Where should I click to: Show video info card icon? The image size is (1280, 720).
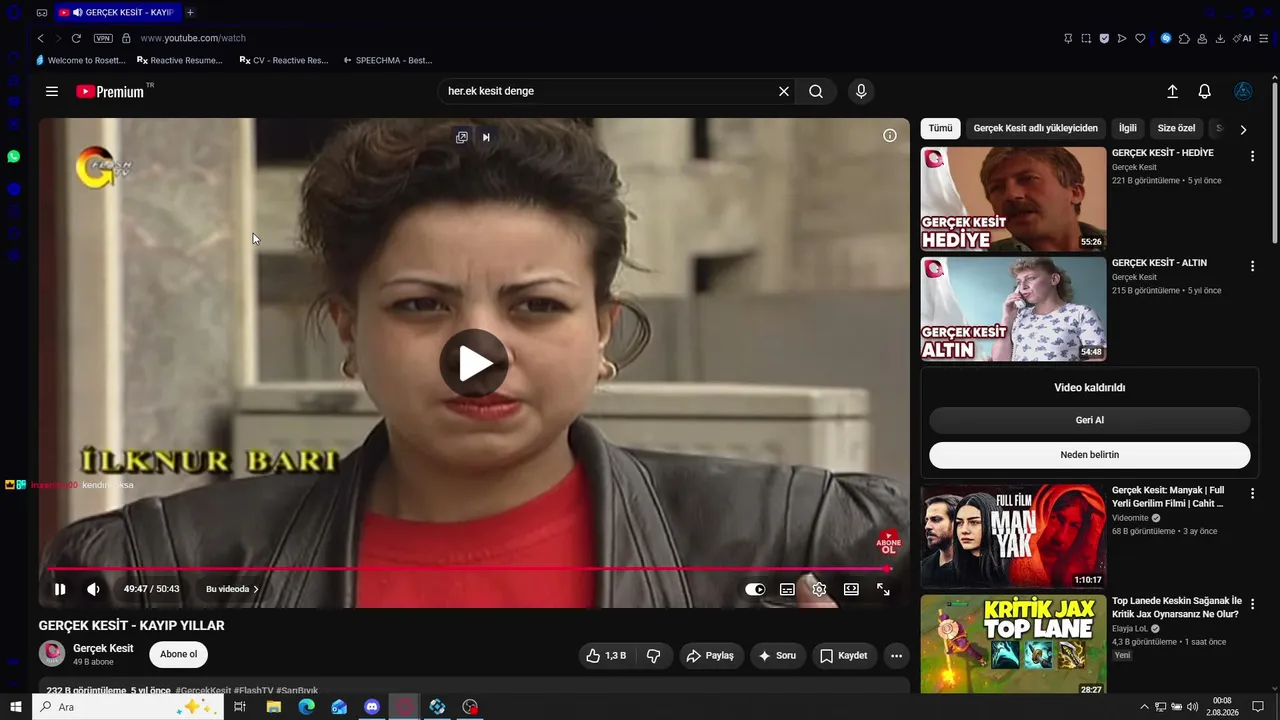tap(890, 136)
